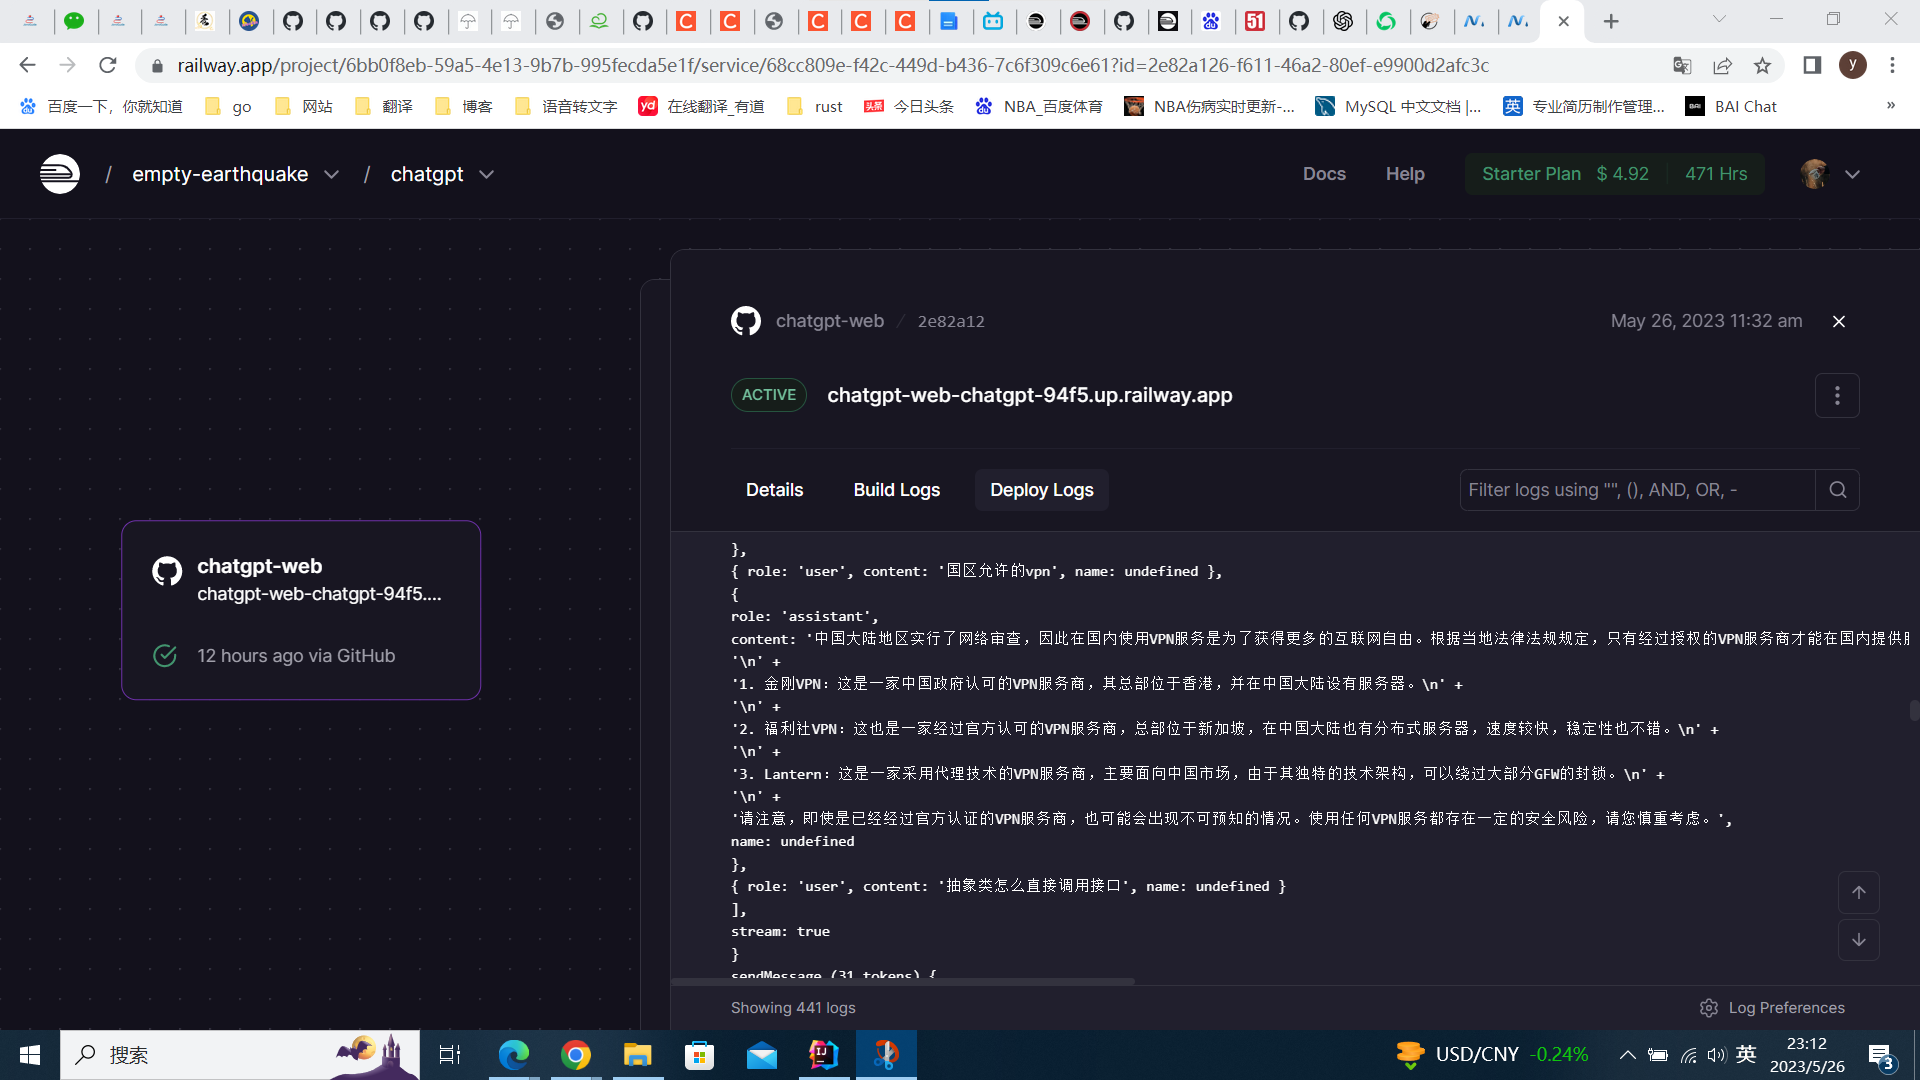Open the Help link
Image resolution: width=1920 pixels, height=1080 pixels.
[x=1405, y=174]
